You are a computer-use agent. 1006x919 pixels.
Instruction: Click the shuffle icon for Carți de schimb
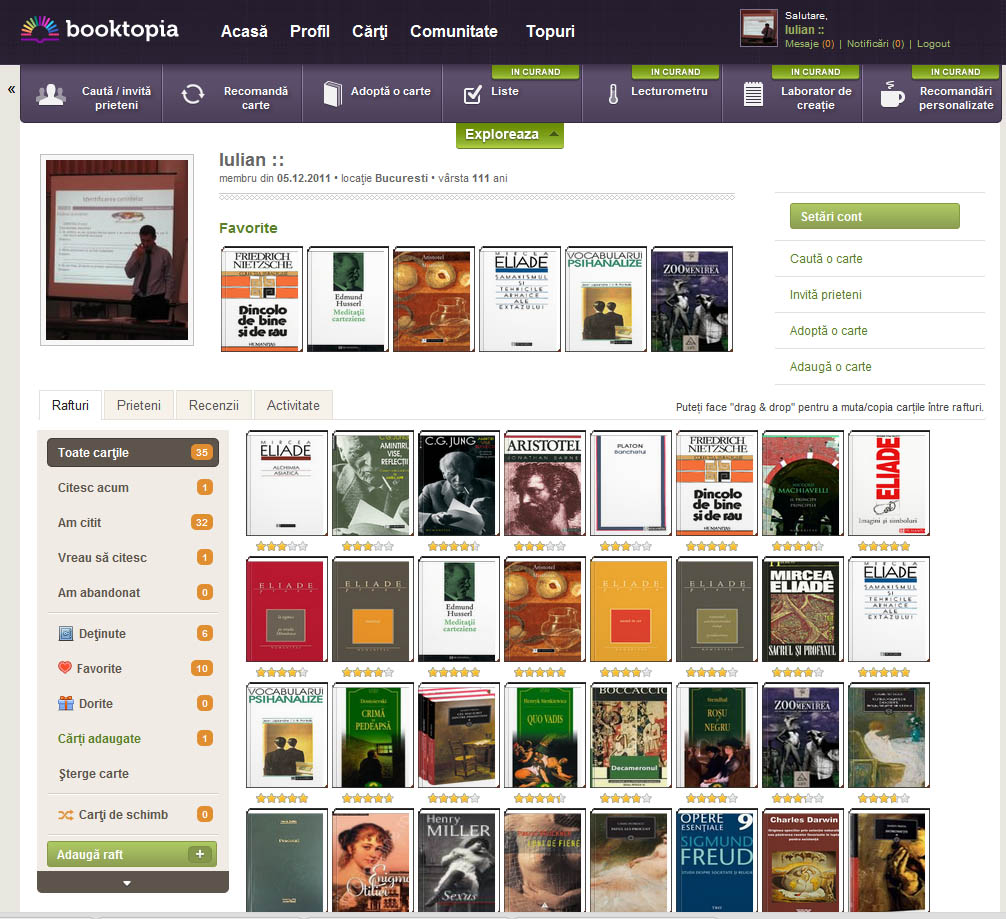(65, 815)
